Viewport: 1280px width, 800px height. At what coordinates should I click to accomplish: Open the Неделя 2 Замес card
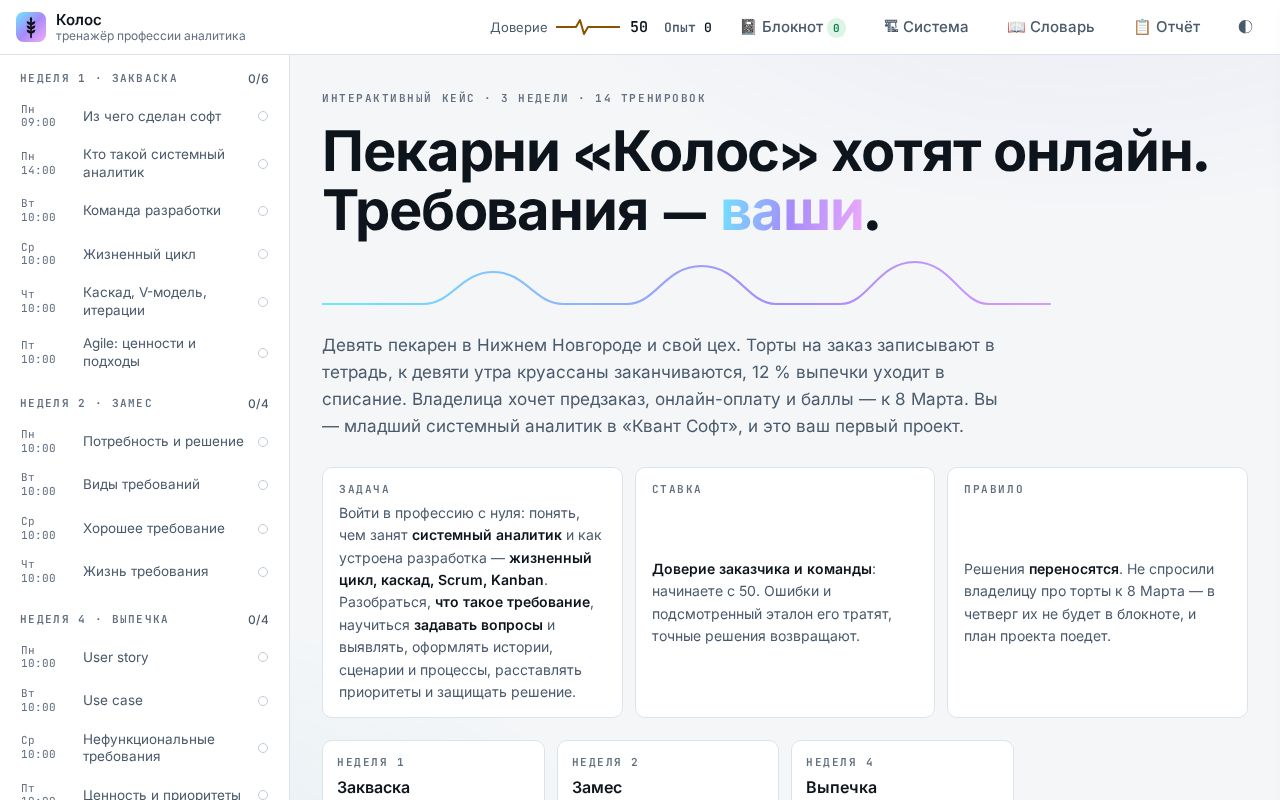pos(668,771)
